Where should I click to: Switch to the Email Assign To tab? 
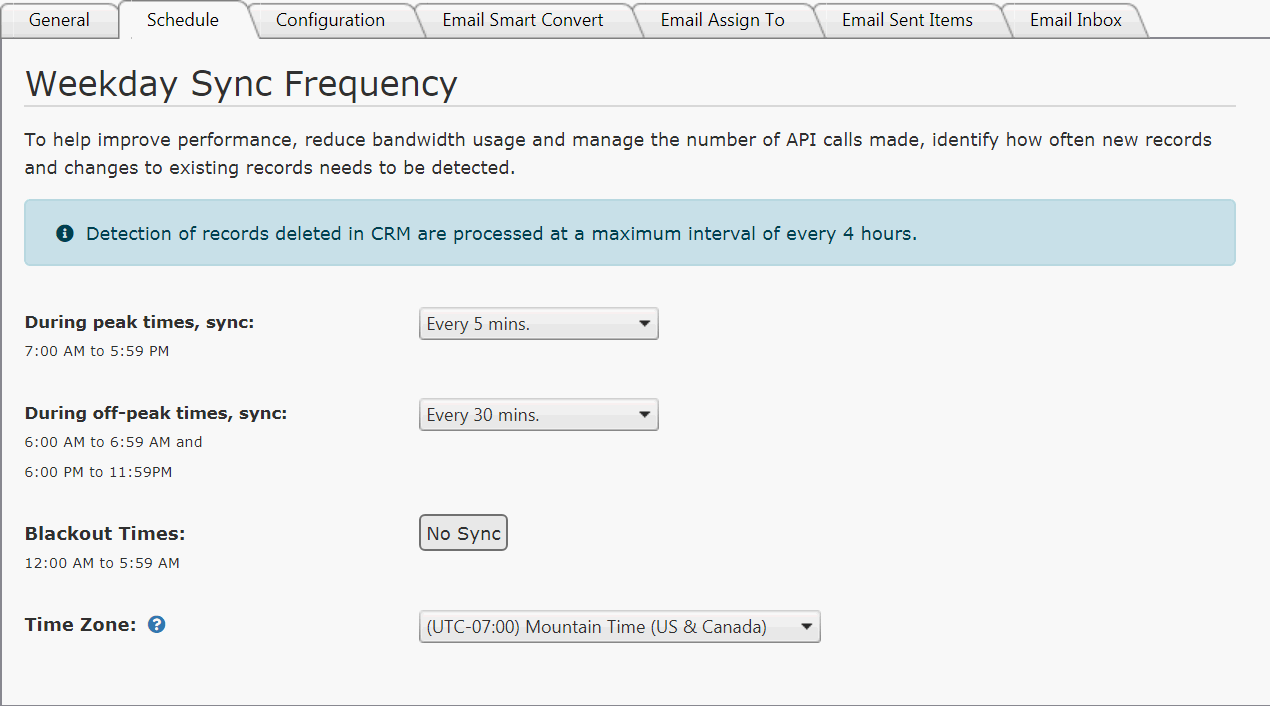click(723, 20)
